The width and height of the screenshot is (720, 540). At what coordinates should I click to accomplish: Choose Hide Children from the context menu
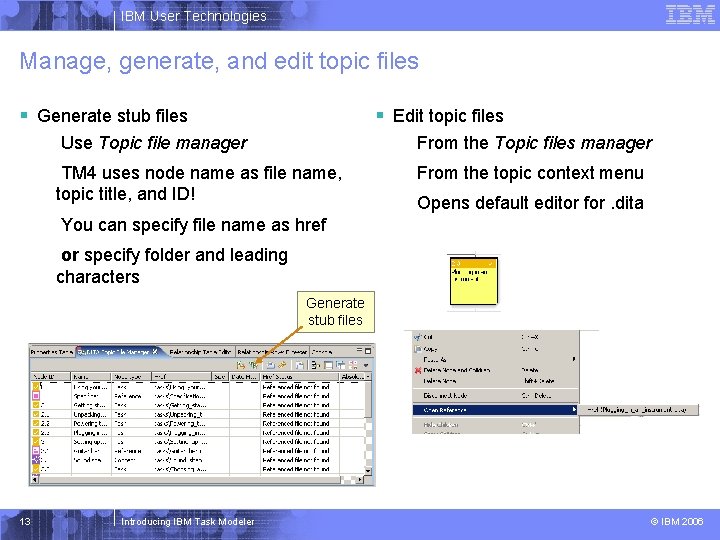[x=495, y=425]
